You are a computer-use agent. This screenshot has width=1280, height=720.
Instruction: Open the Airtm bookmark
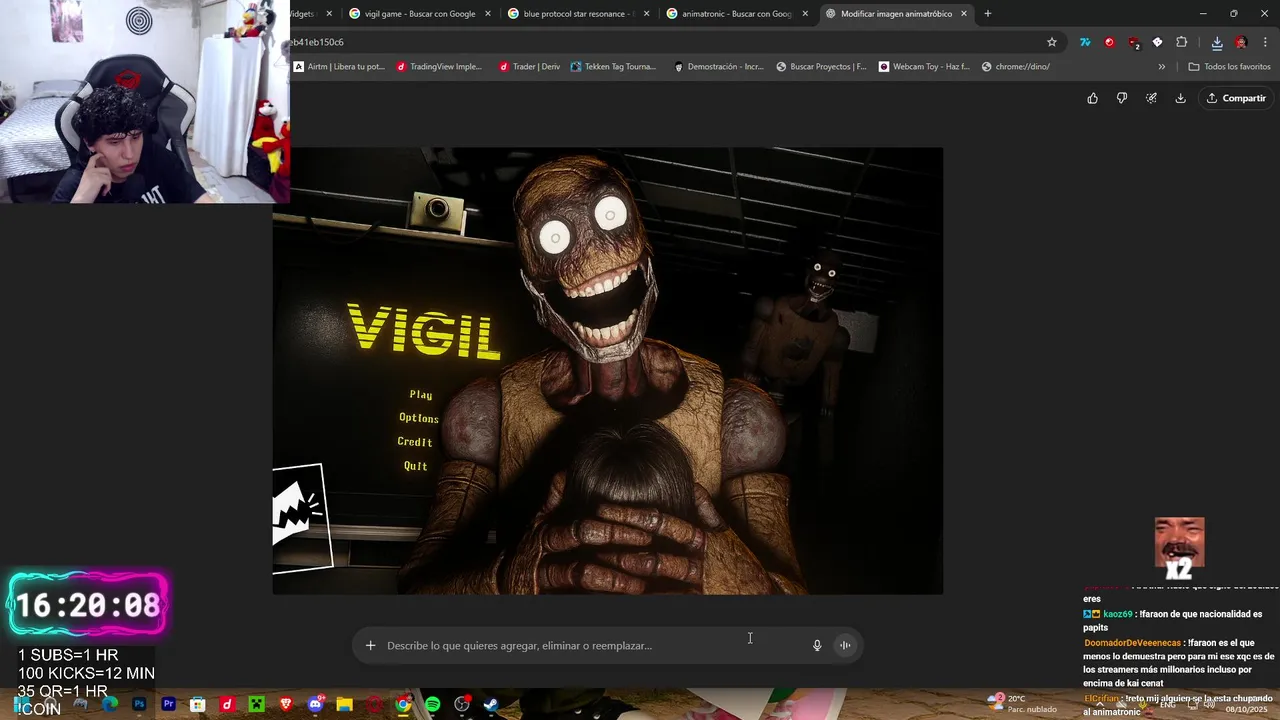339,67
